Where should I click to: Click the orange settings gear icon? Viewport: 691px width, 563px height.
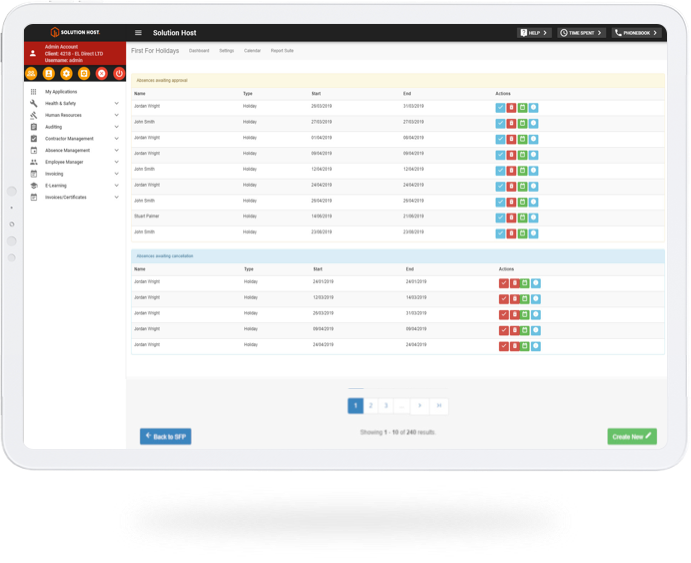(67, 73)
